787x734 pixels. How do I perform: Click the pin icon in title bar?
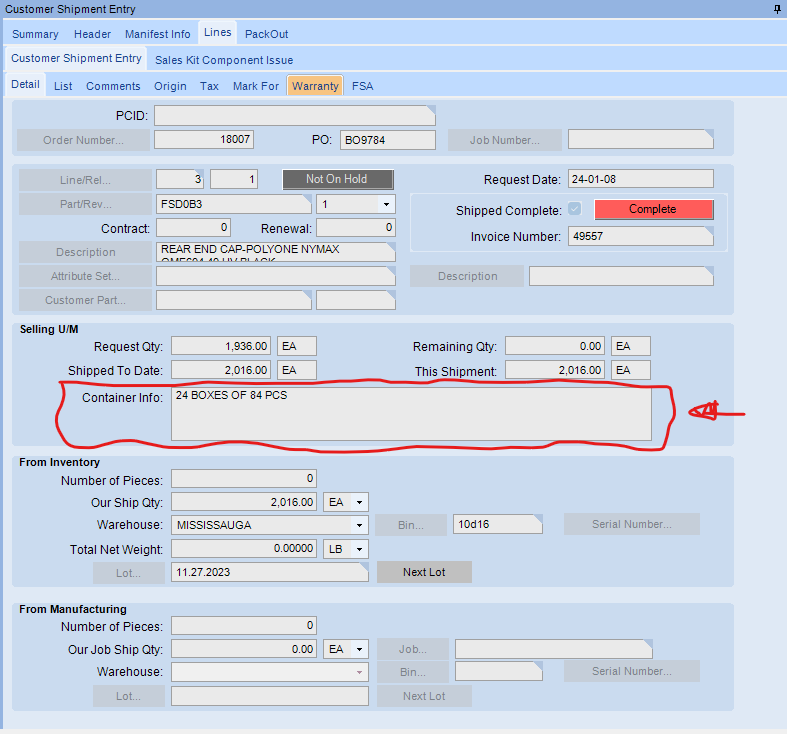(777, 9)
